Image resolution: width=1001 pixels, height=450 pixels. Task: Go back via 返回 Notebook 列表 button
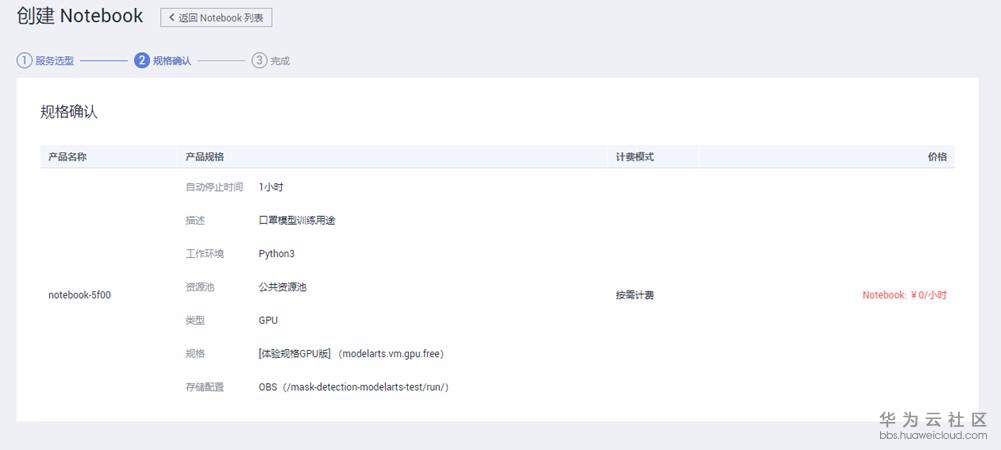click(216, 18)
